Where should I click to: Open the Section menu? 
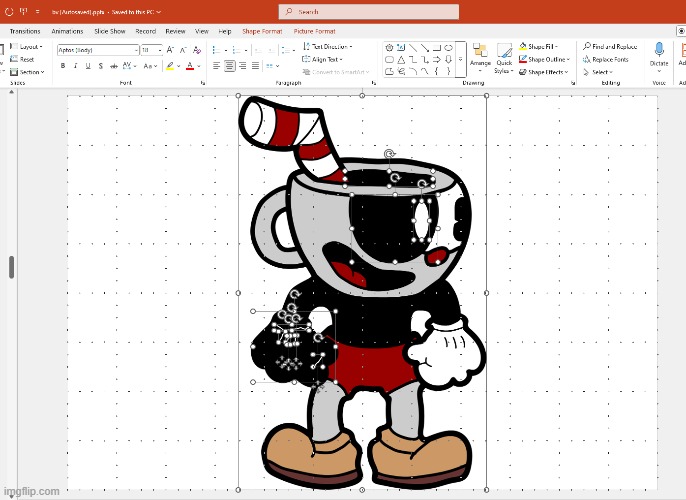pyautogui.click(x=27, y=72)
